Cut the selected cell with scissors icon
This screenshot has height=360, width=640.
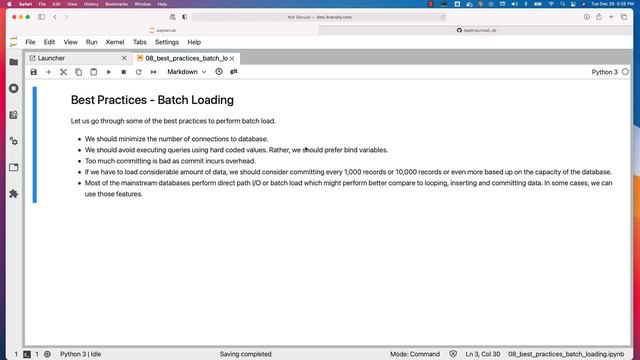[x=63, y=72]
